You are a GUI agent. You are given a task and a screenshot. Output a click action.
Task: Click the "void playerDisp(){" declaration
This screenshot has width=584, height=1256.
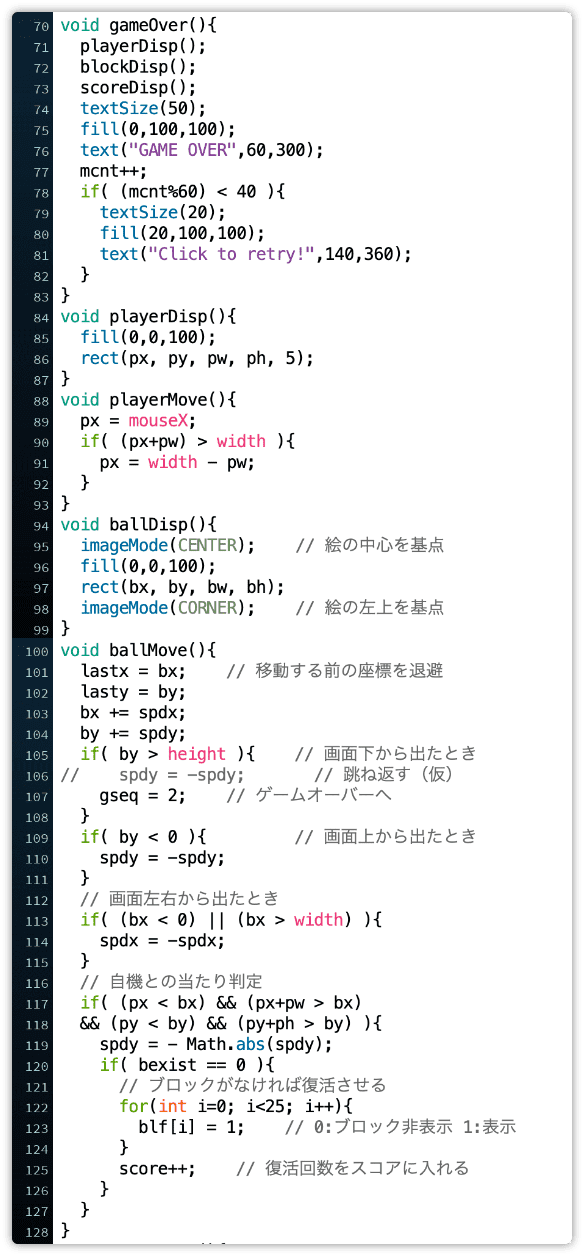pos(147,316)
